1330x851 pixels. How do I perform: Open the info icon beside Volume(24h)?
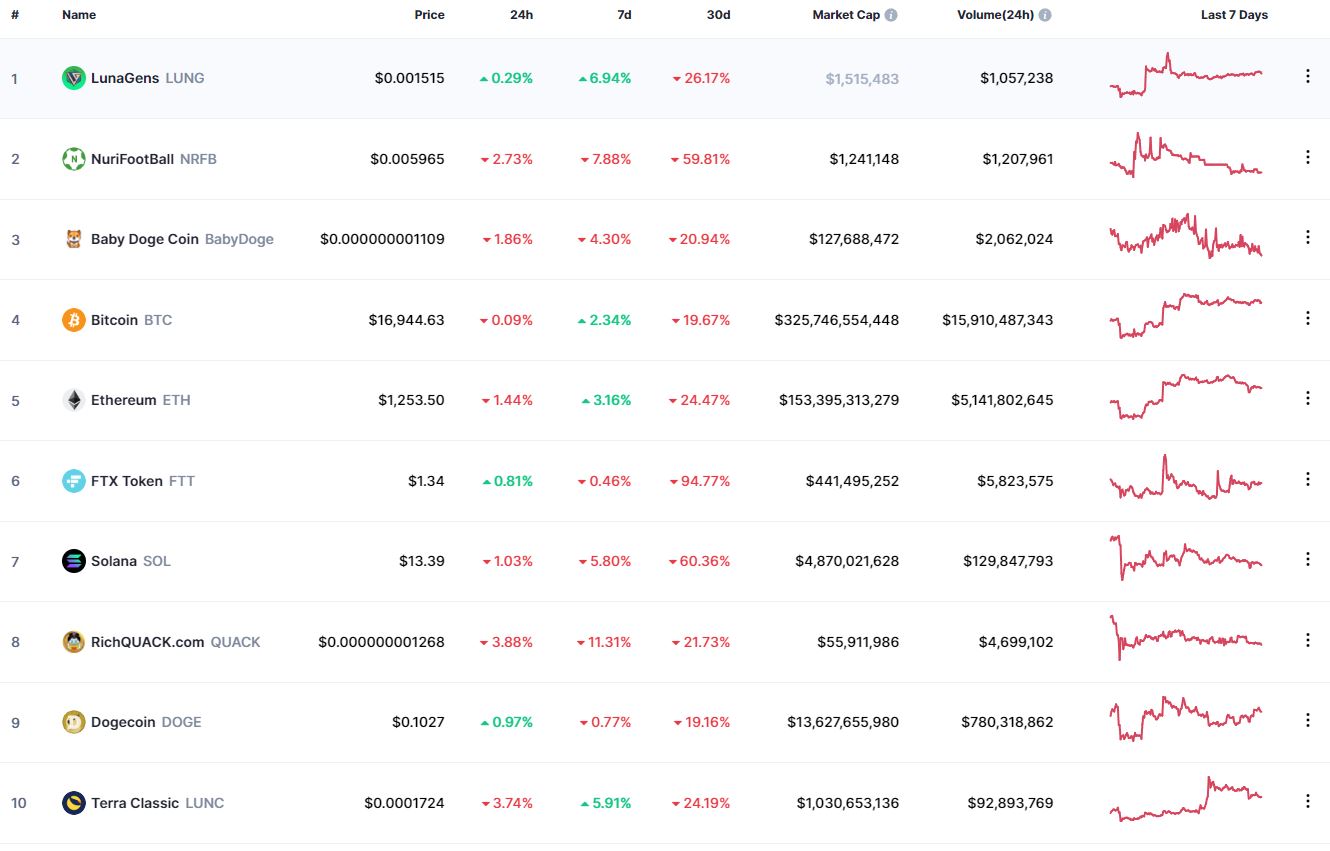pyautogui.click(x=1045, y=15)
